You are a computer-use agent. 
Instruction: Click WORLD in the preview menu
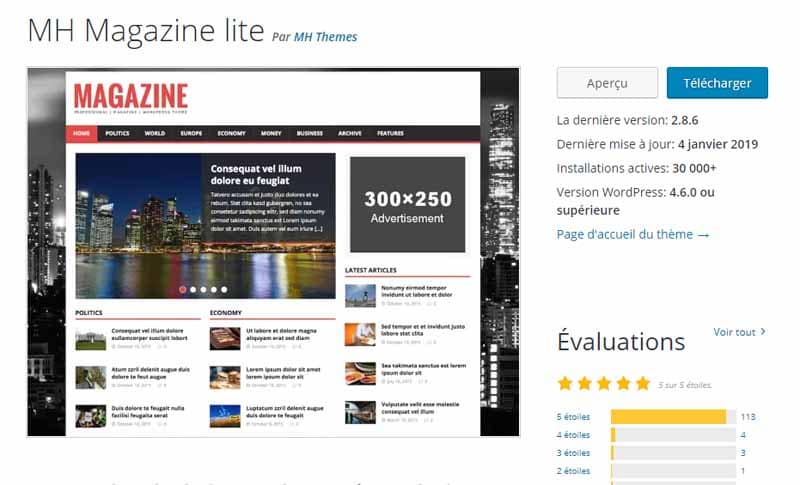click(x=155, y=133)
